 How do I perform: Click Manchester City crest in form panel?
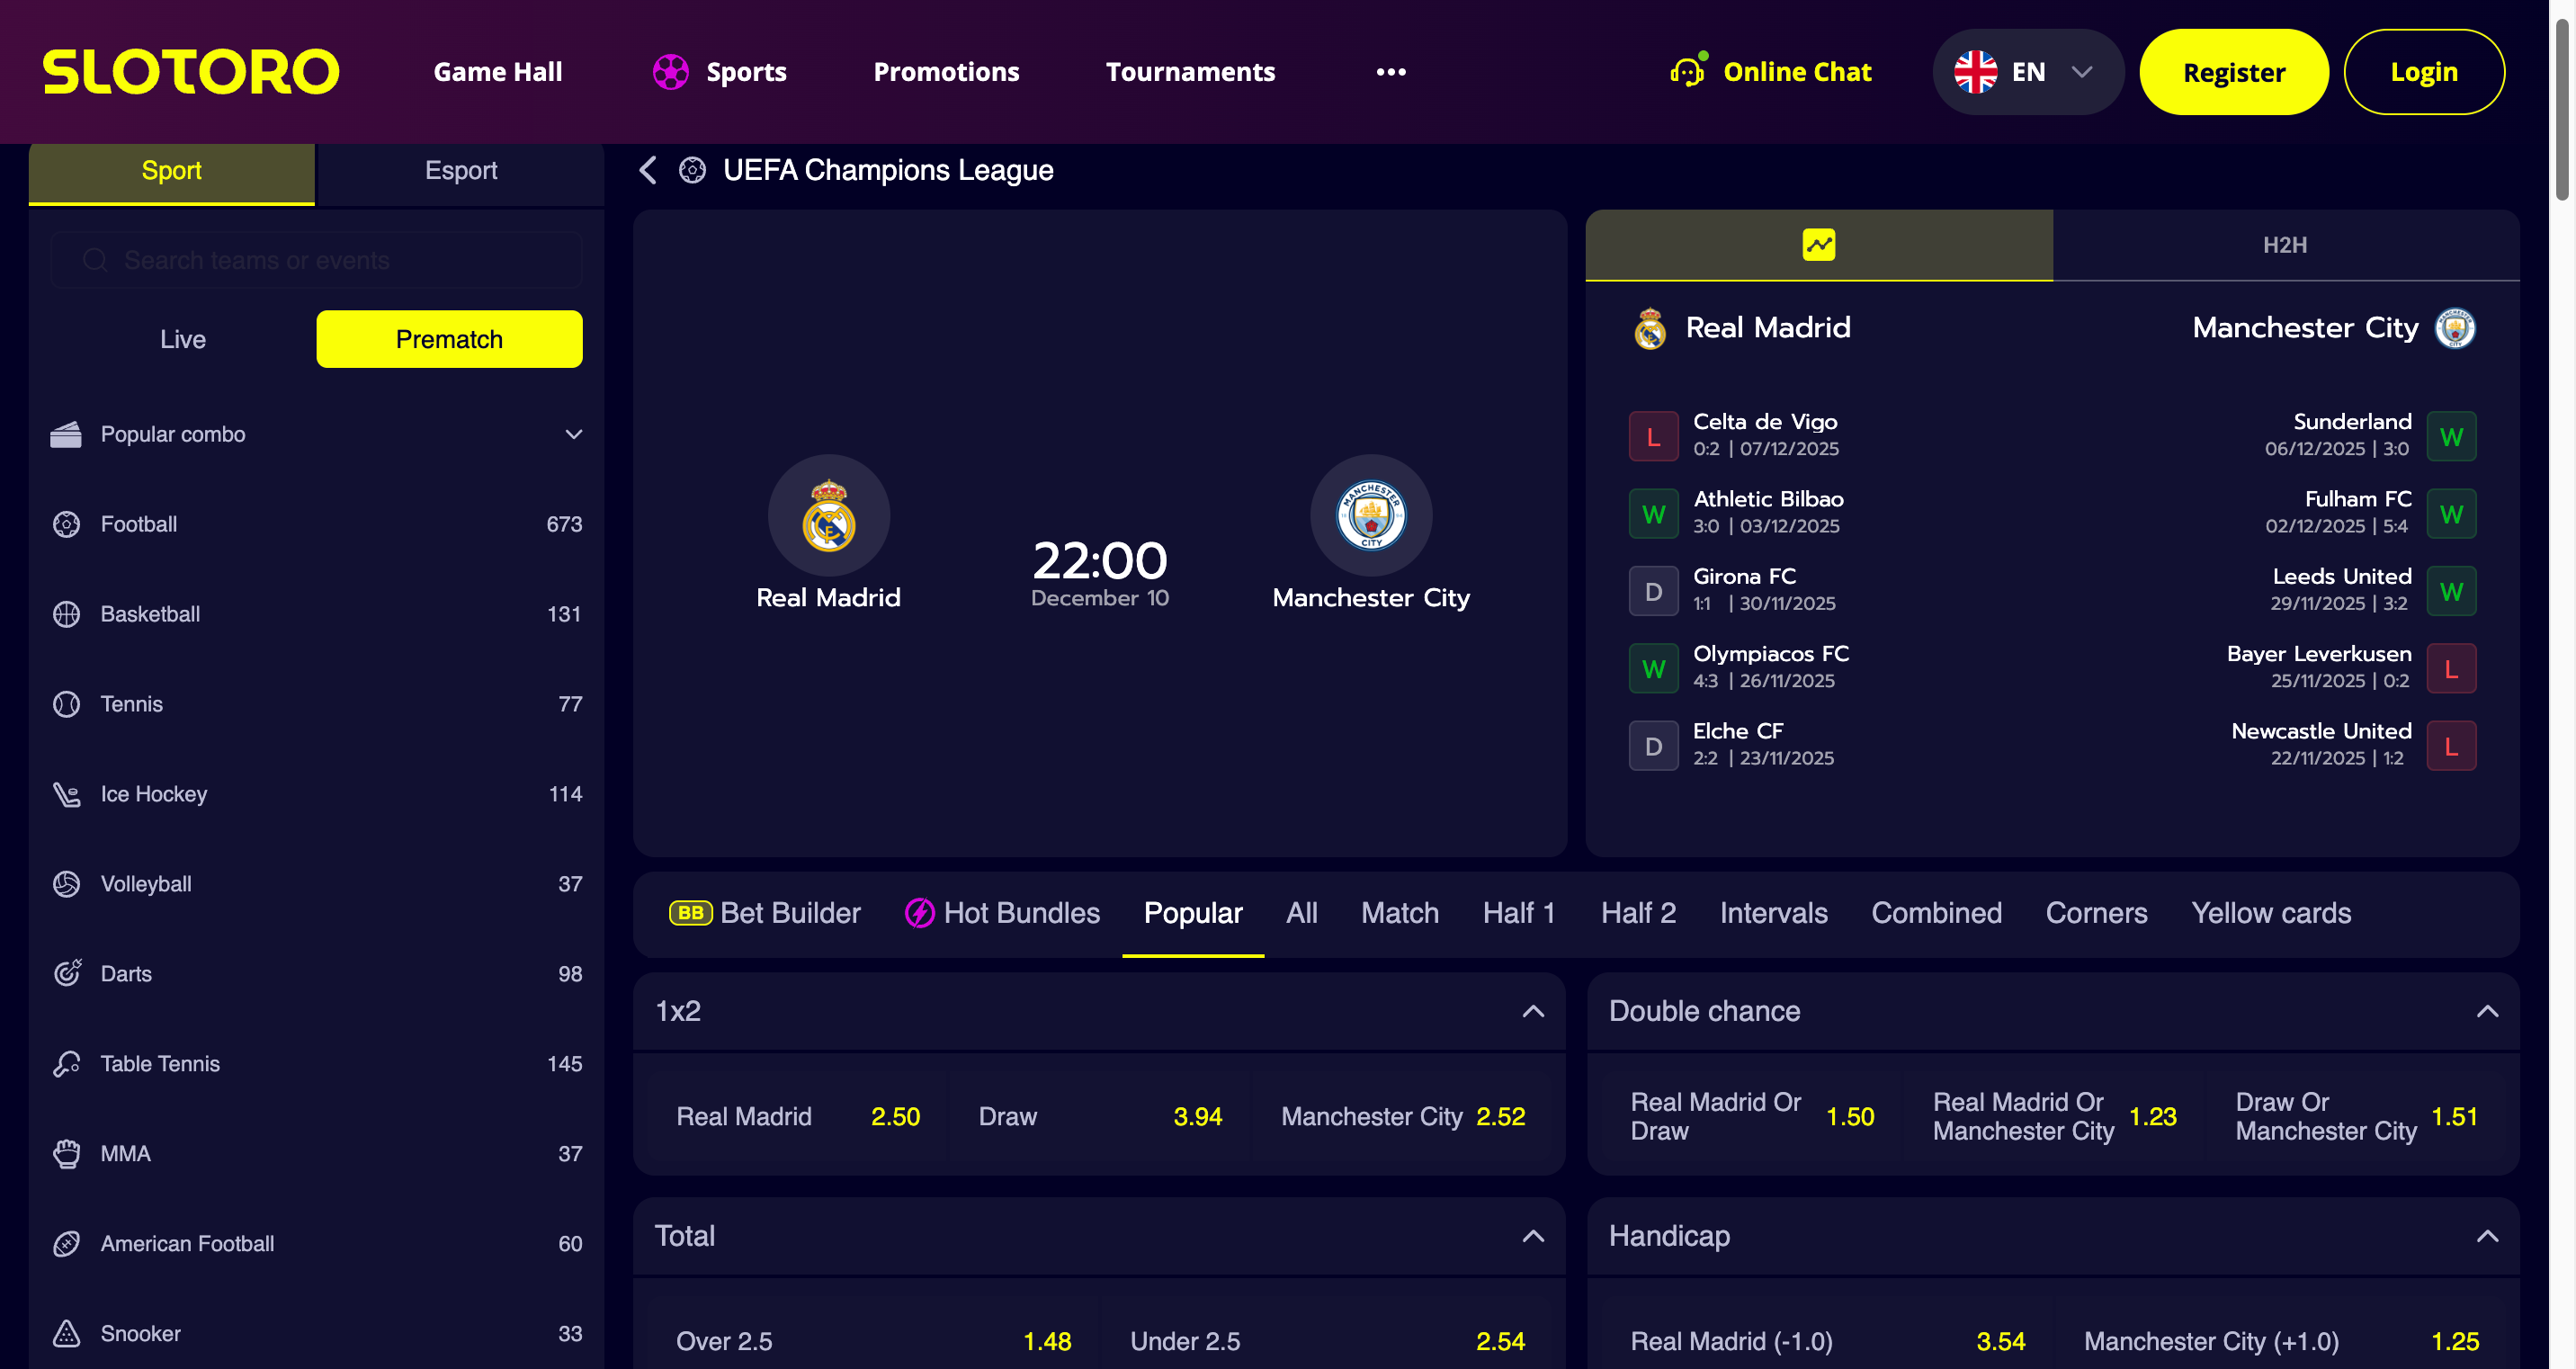tap(2455, 328)
